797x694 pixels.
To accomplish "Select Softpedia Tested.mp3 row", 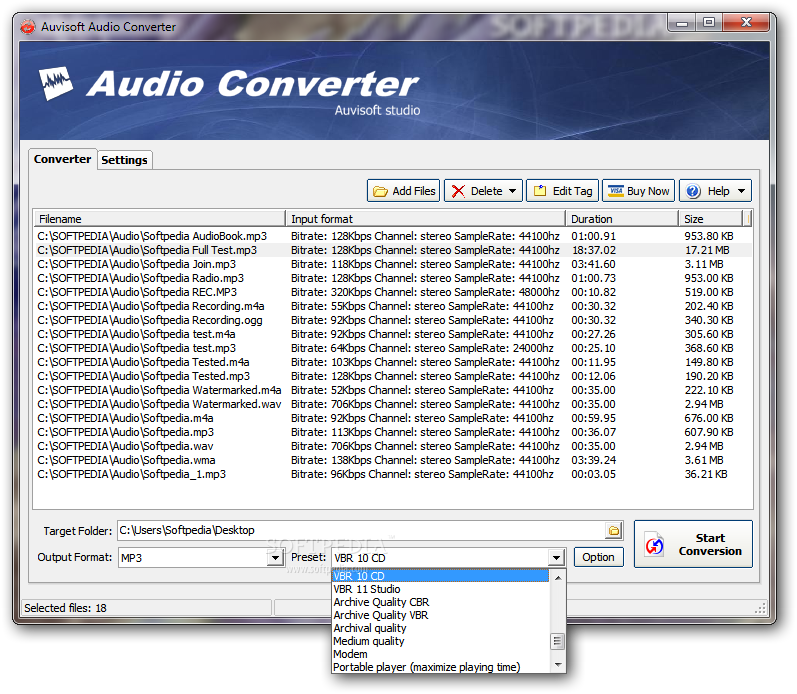I will click(x=392, y=376).
